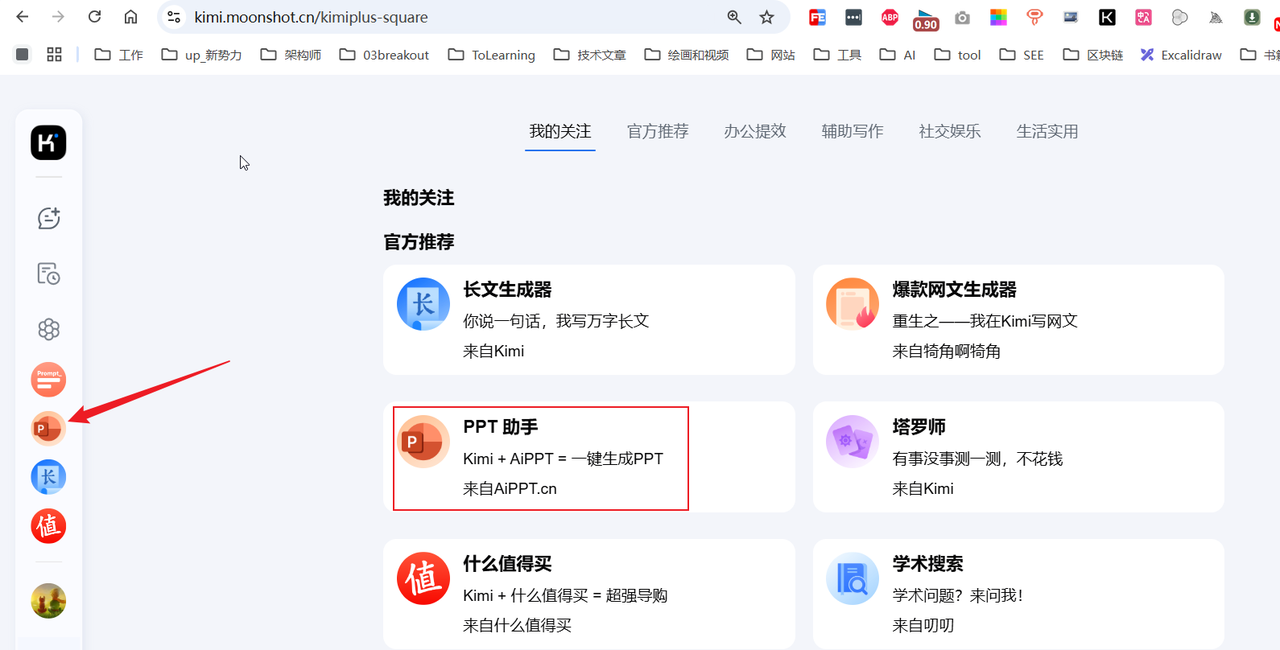Open the 塔罗师 card
The image size is (1280, 650).
coord(1018,457)
